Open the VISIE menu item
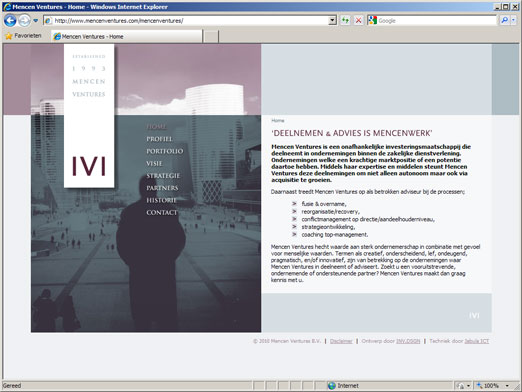 coord(154,163)
